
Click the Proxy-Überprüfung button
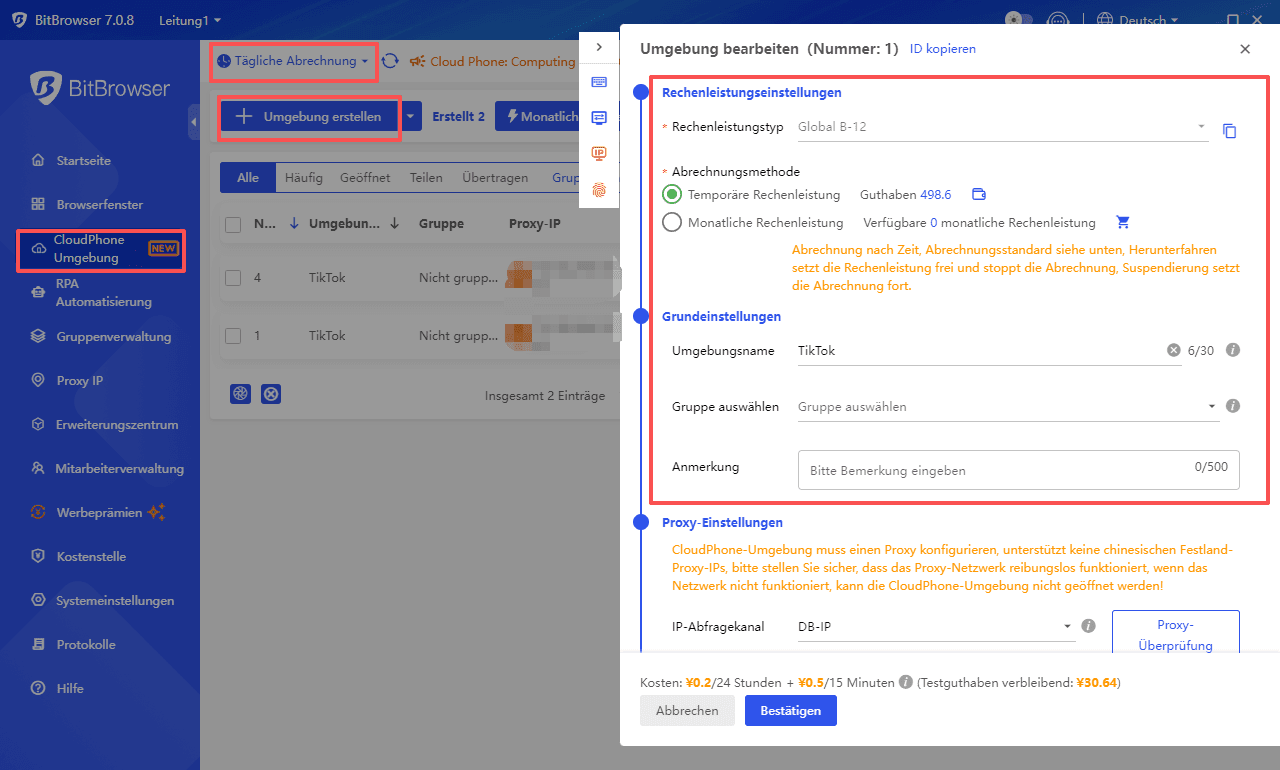coord(1176,634)
